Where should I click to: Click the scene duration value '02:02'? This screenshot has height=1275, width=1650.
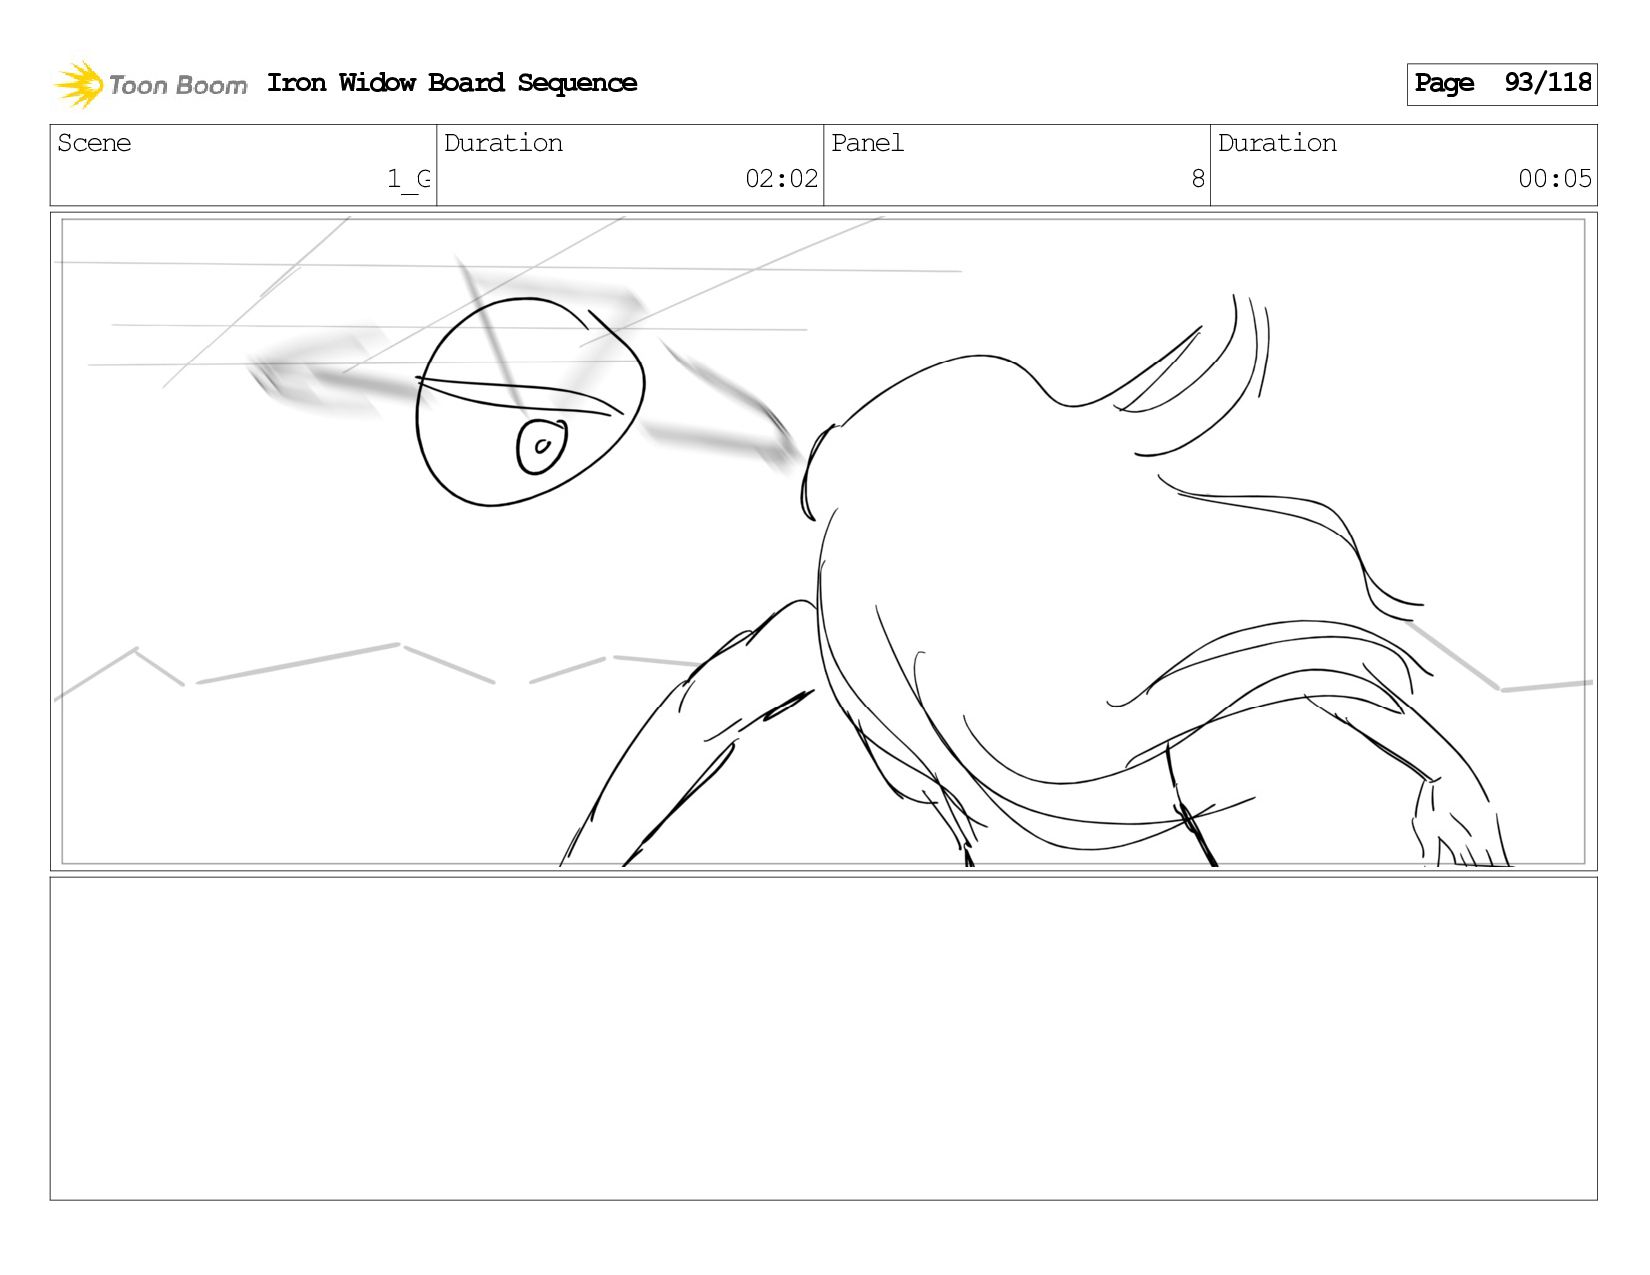781,179
